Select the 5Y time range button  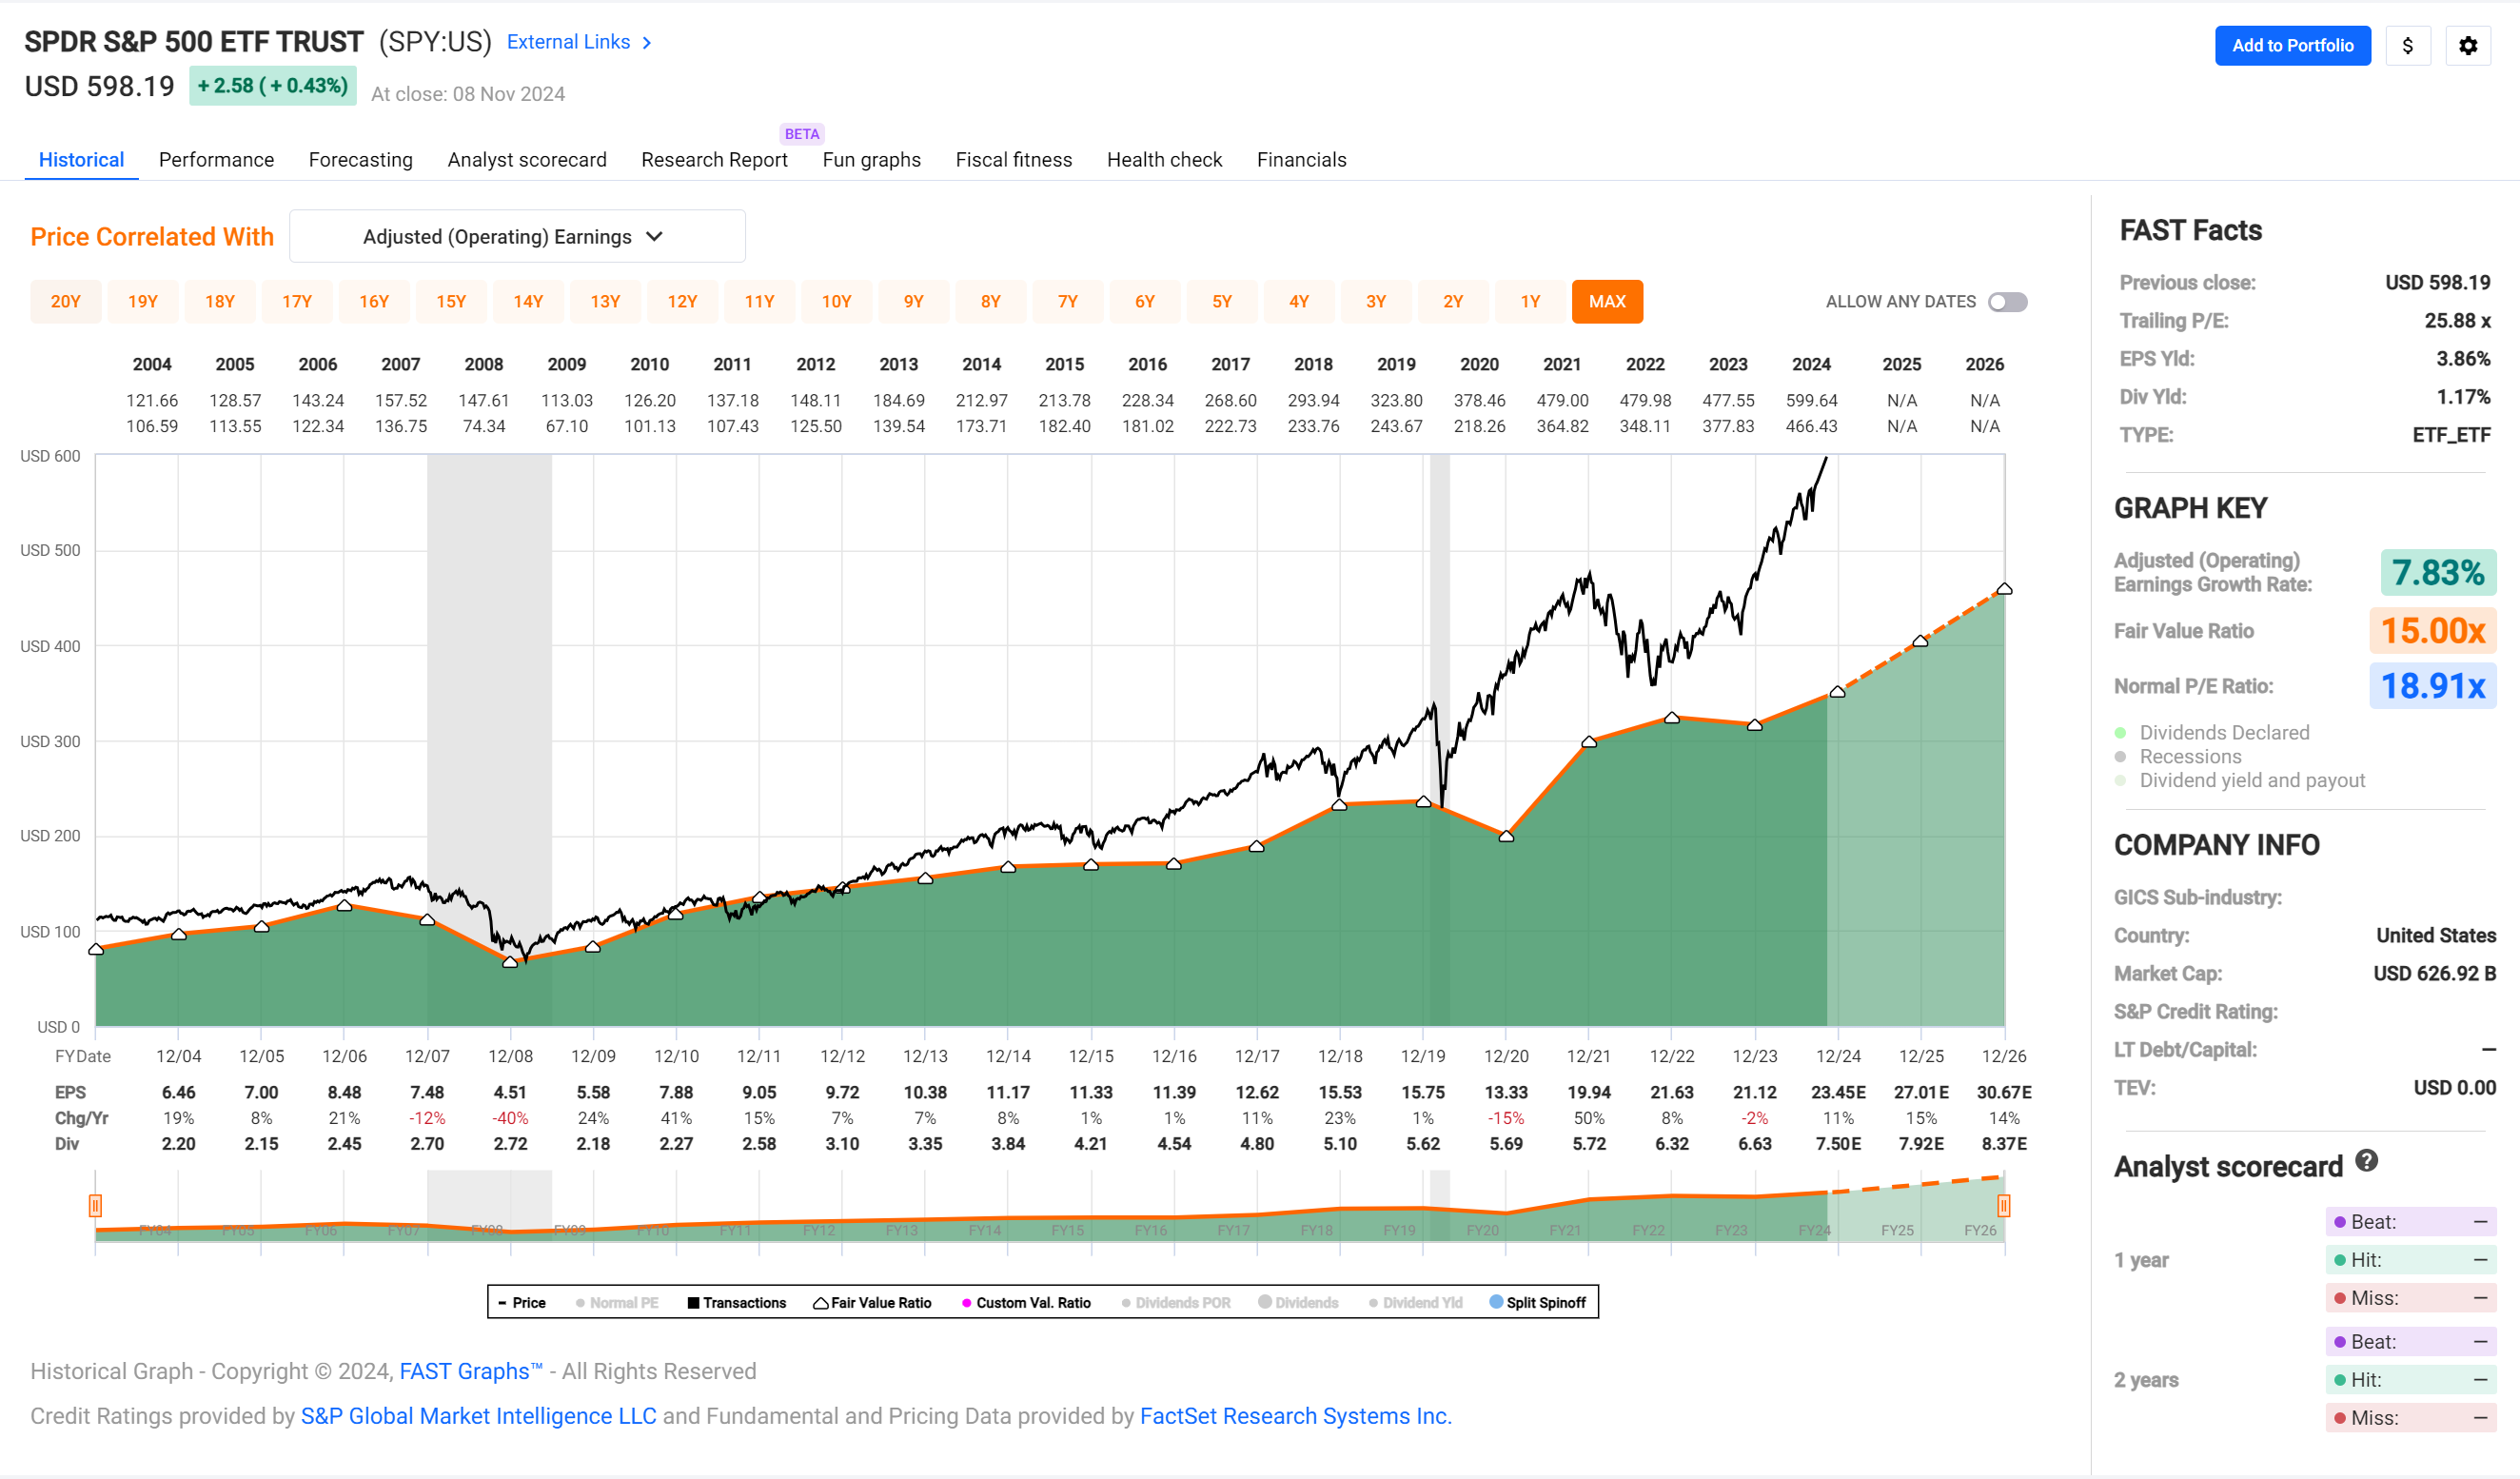(1221, 302)
